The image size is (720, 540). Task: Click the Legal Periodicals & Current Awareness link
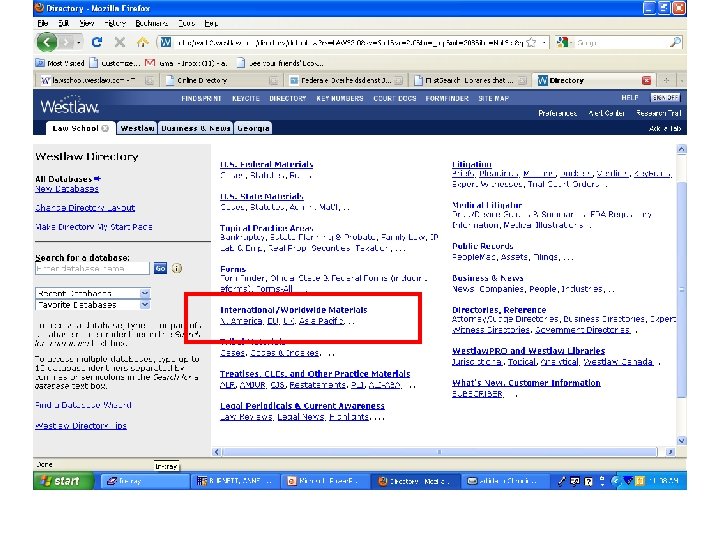click(302, 406)
